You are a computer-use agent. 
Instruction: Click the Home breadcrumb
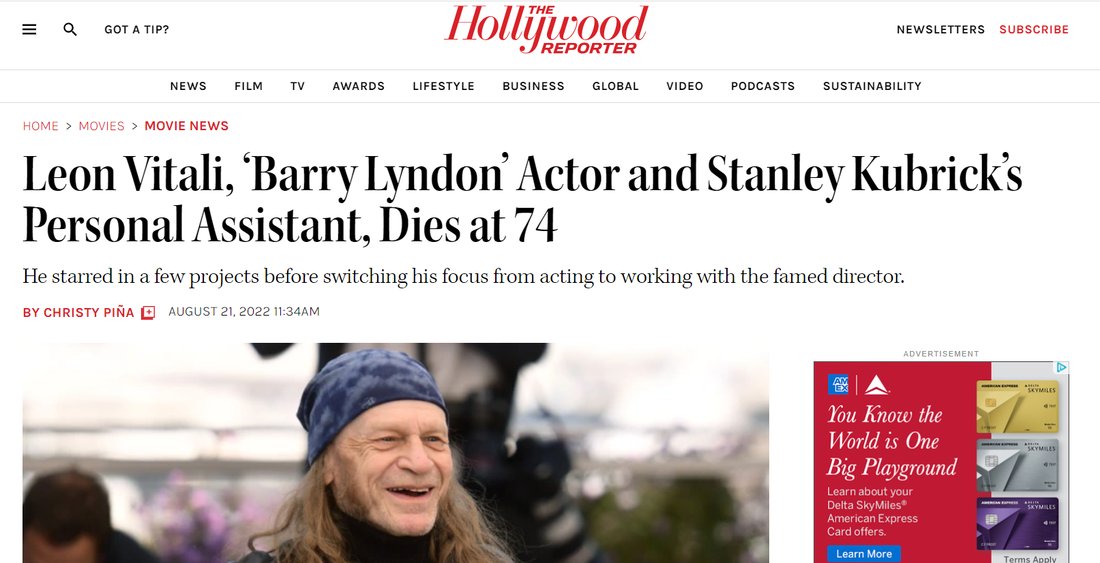pos(41,126)
